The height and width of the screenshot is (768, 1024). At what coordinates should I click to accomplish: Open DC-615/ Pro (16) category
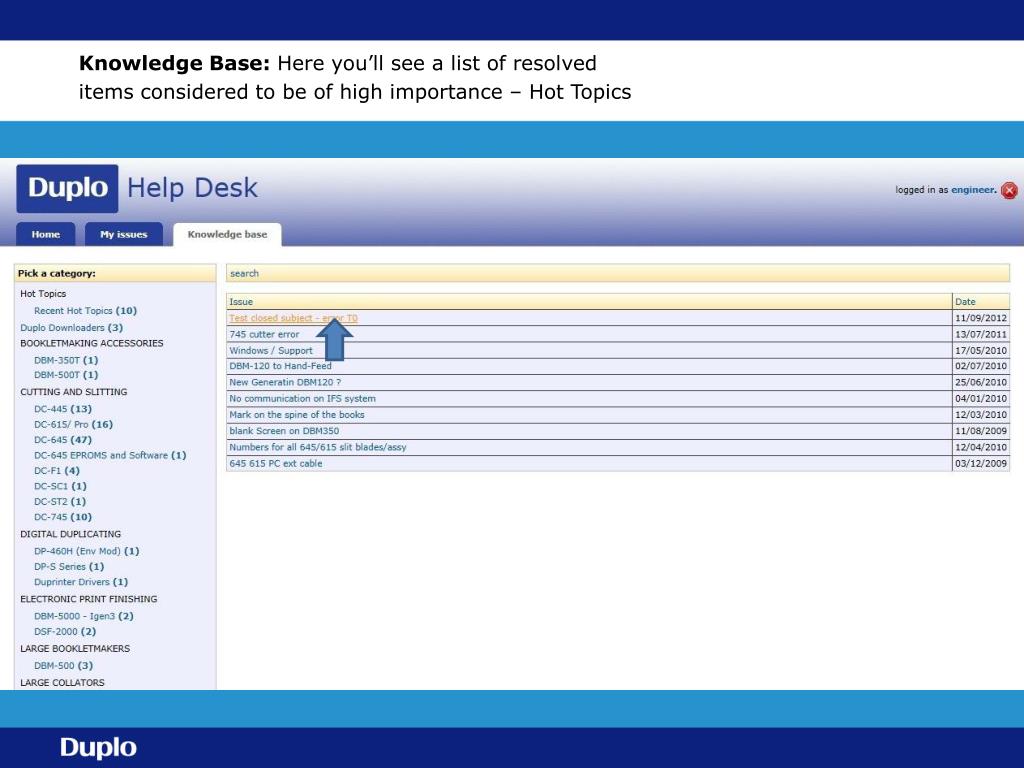(73, 424)
